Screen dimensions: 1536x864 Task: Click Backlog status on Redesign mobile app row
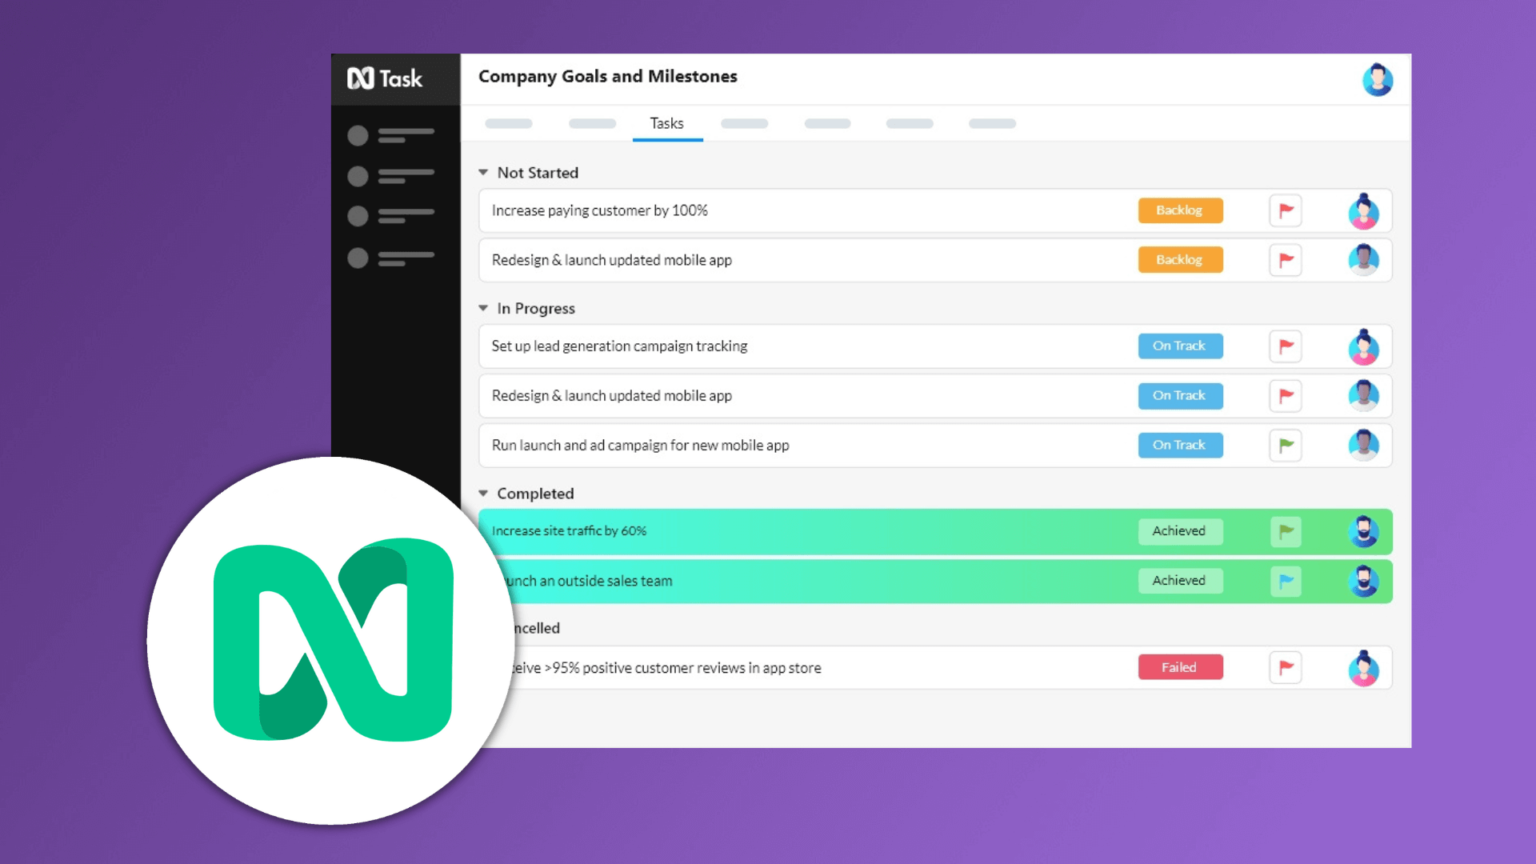(1180, 260)
